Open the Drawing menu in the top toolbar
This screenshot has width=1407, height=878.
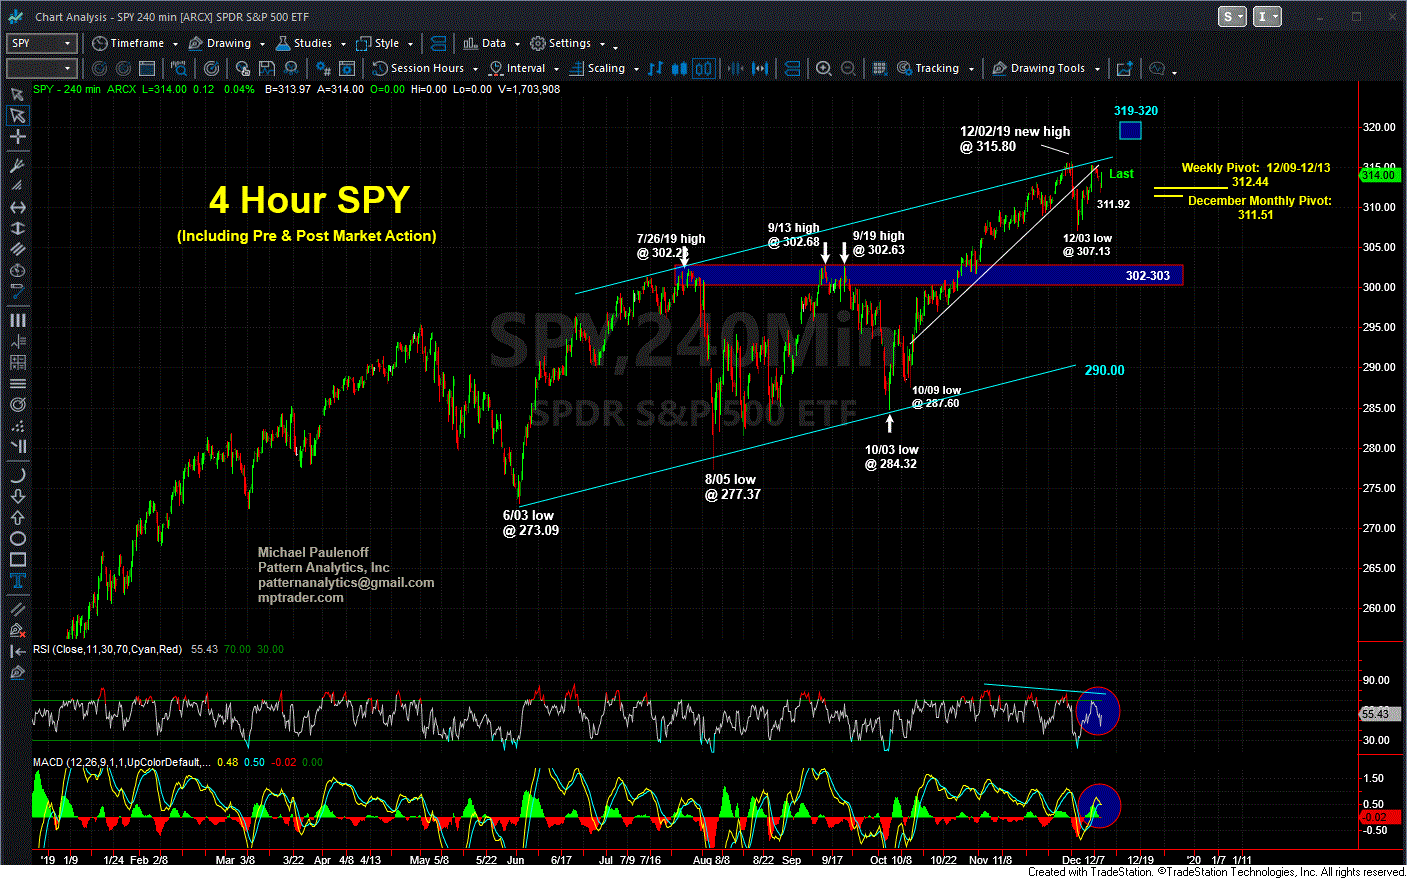pyautogui.click(x=225, y=43)
